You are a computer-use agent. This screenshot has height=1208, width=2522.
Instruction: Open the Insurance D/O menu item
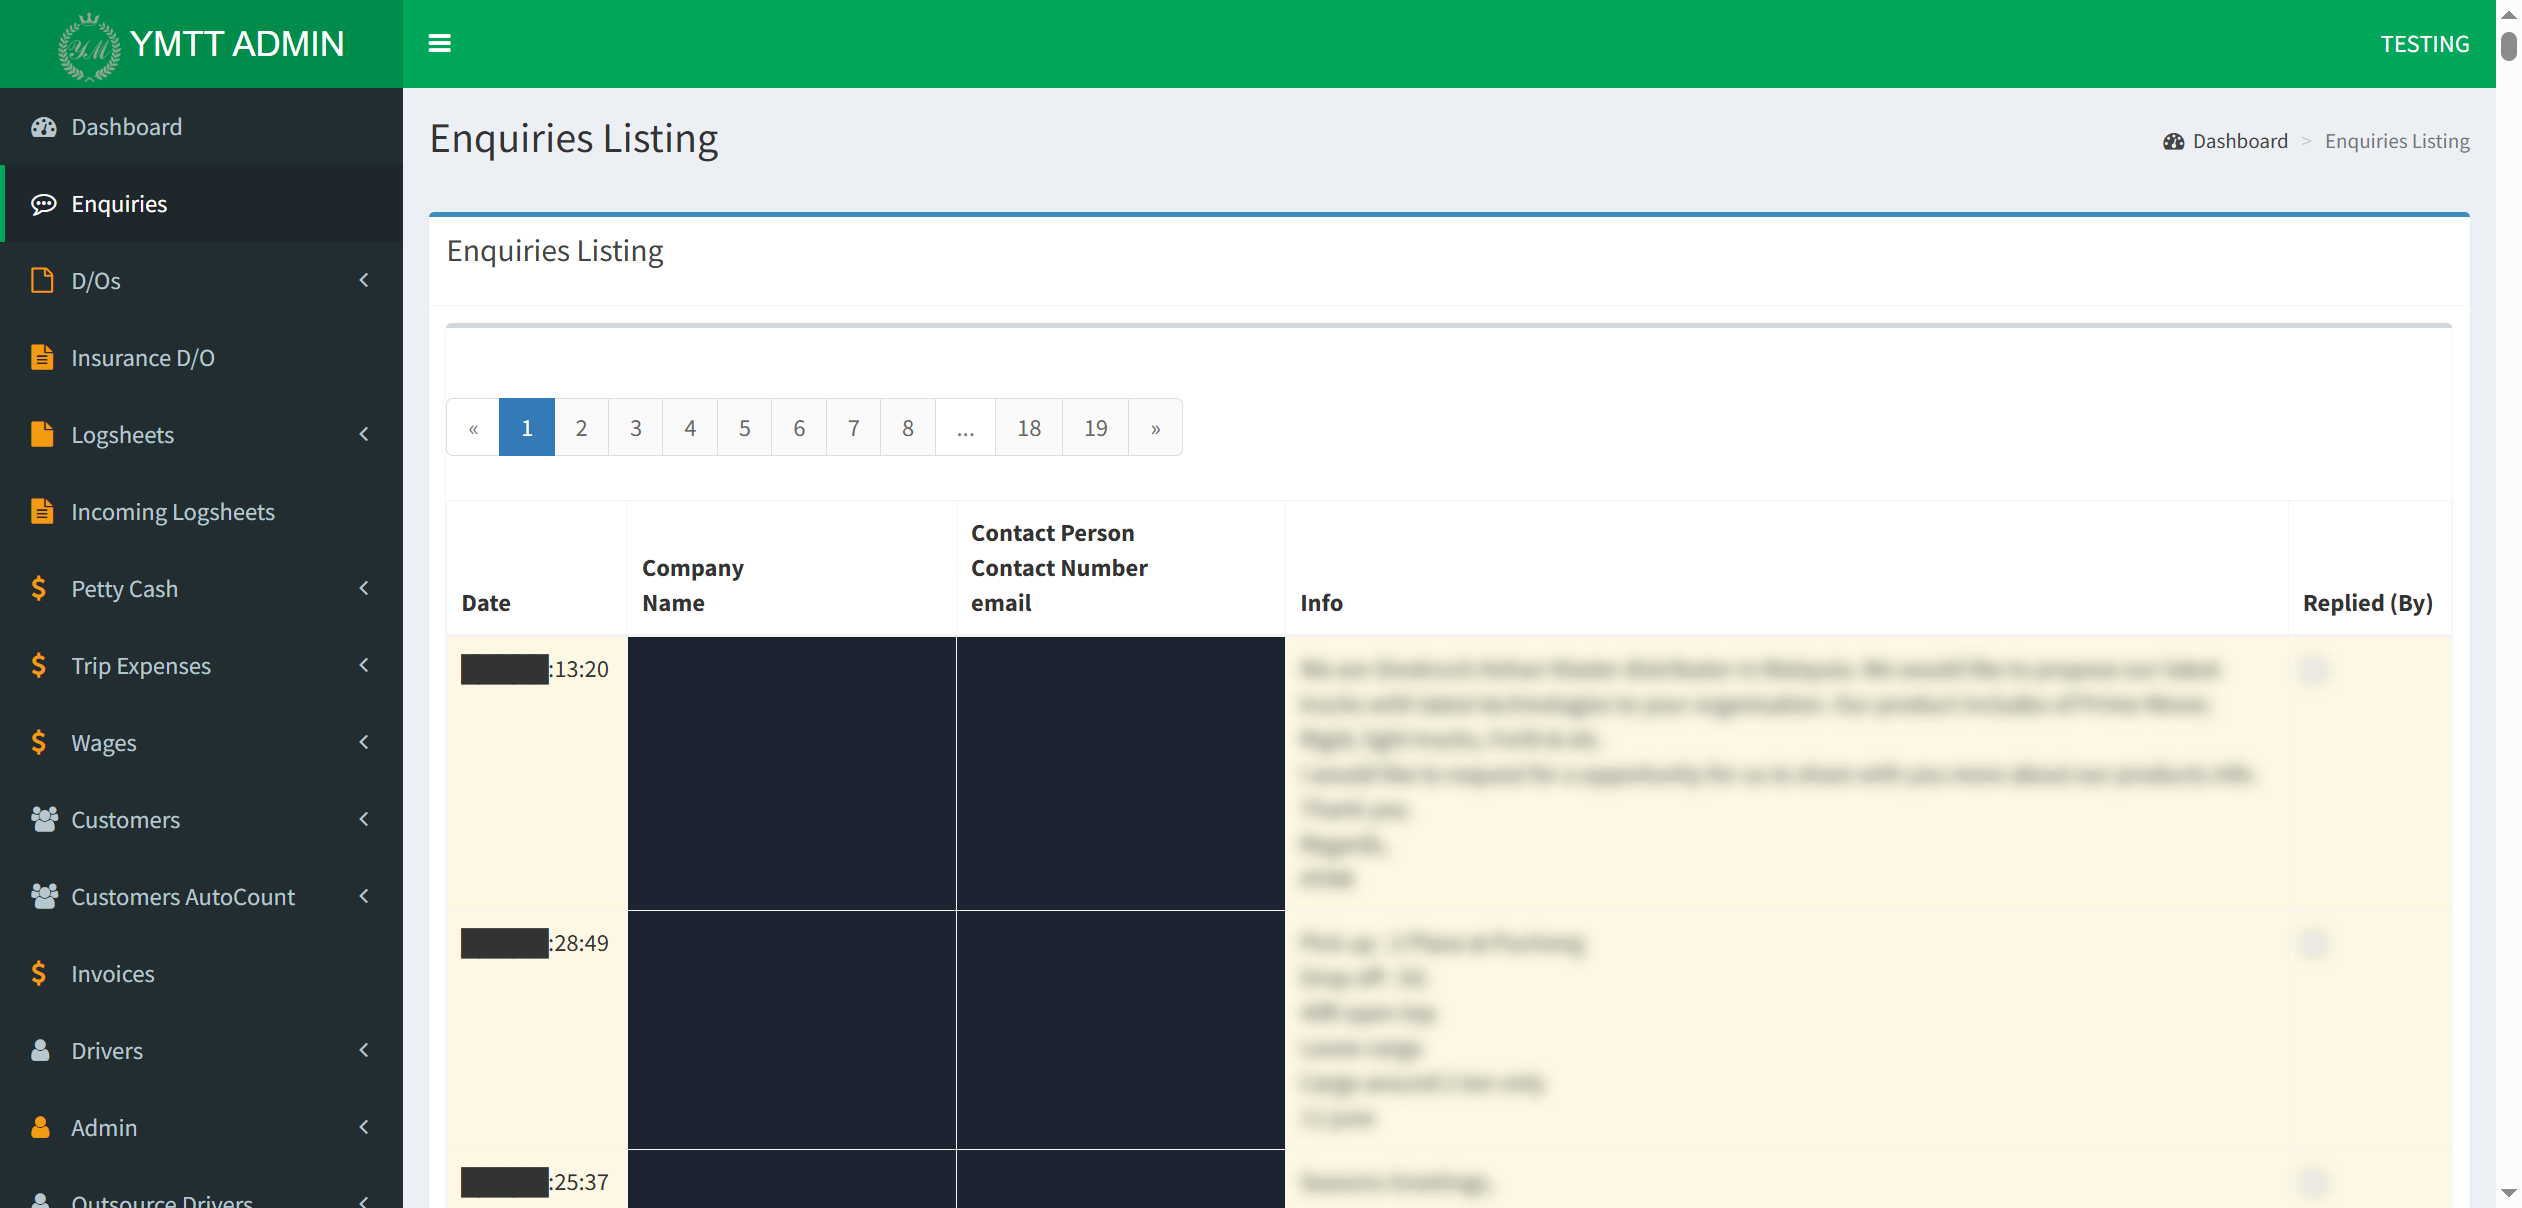point(201,358)
